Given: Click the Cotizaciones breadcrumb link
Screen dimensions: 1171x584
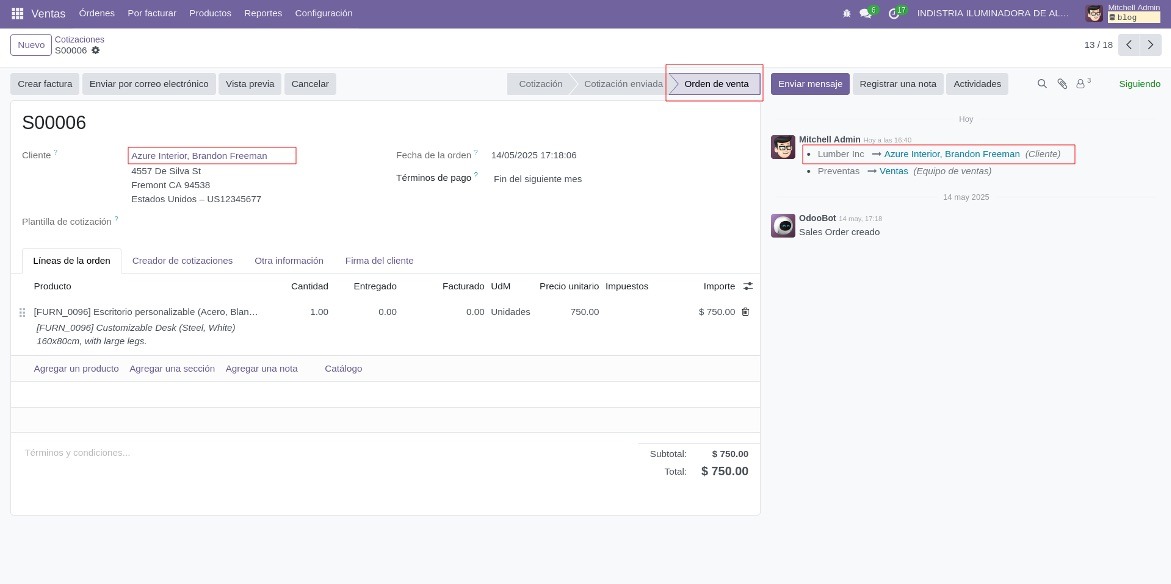Looking at the screenshot, I should pyautogui.click(x=79, y=40).
